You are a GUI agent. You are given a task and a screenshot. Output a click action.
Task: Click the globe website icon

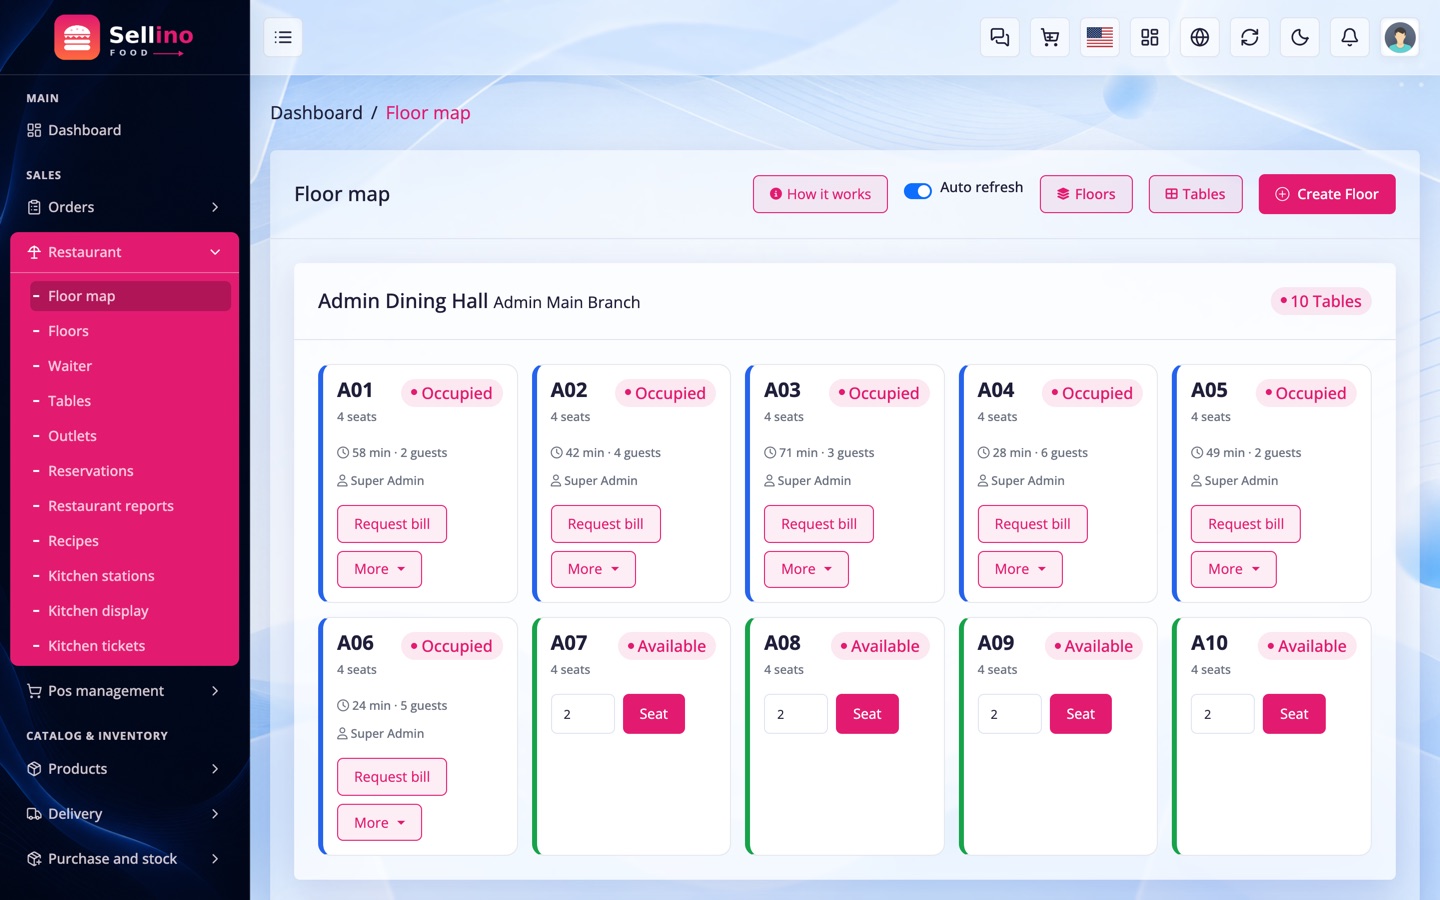point(1200,37)
